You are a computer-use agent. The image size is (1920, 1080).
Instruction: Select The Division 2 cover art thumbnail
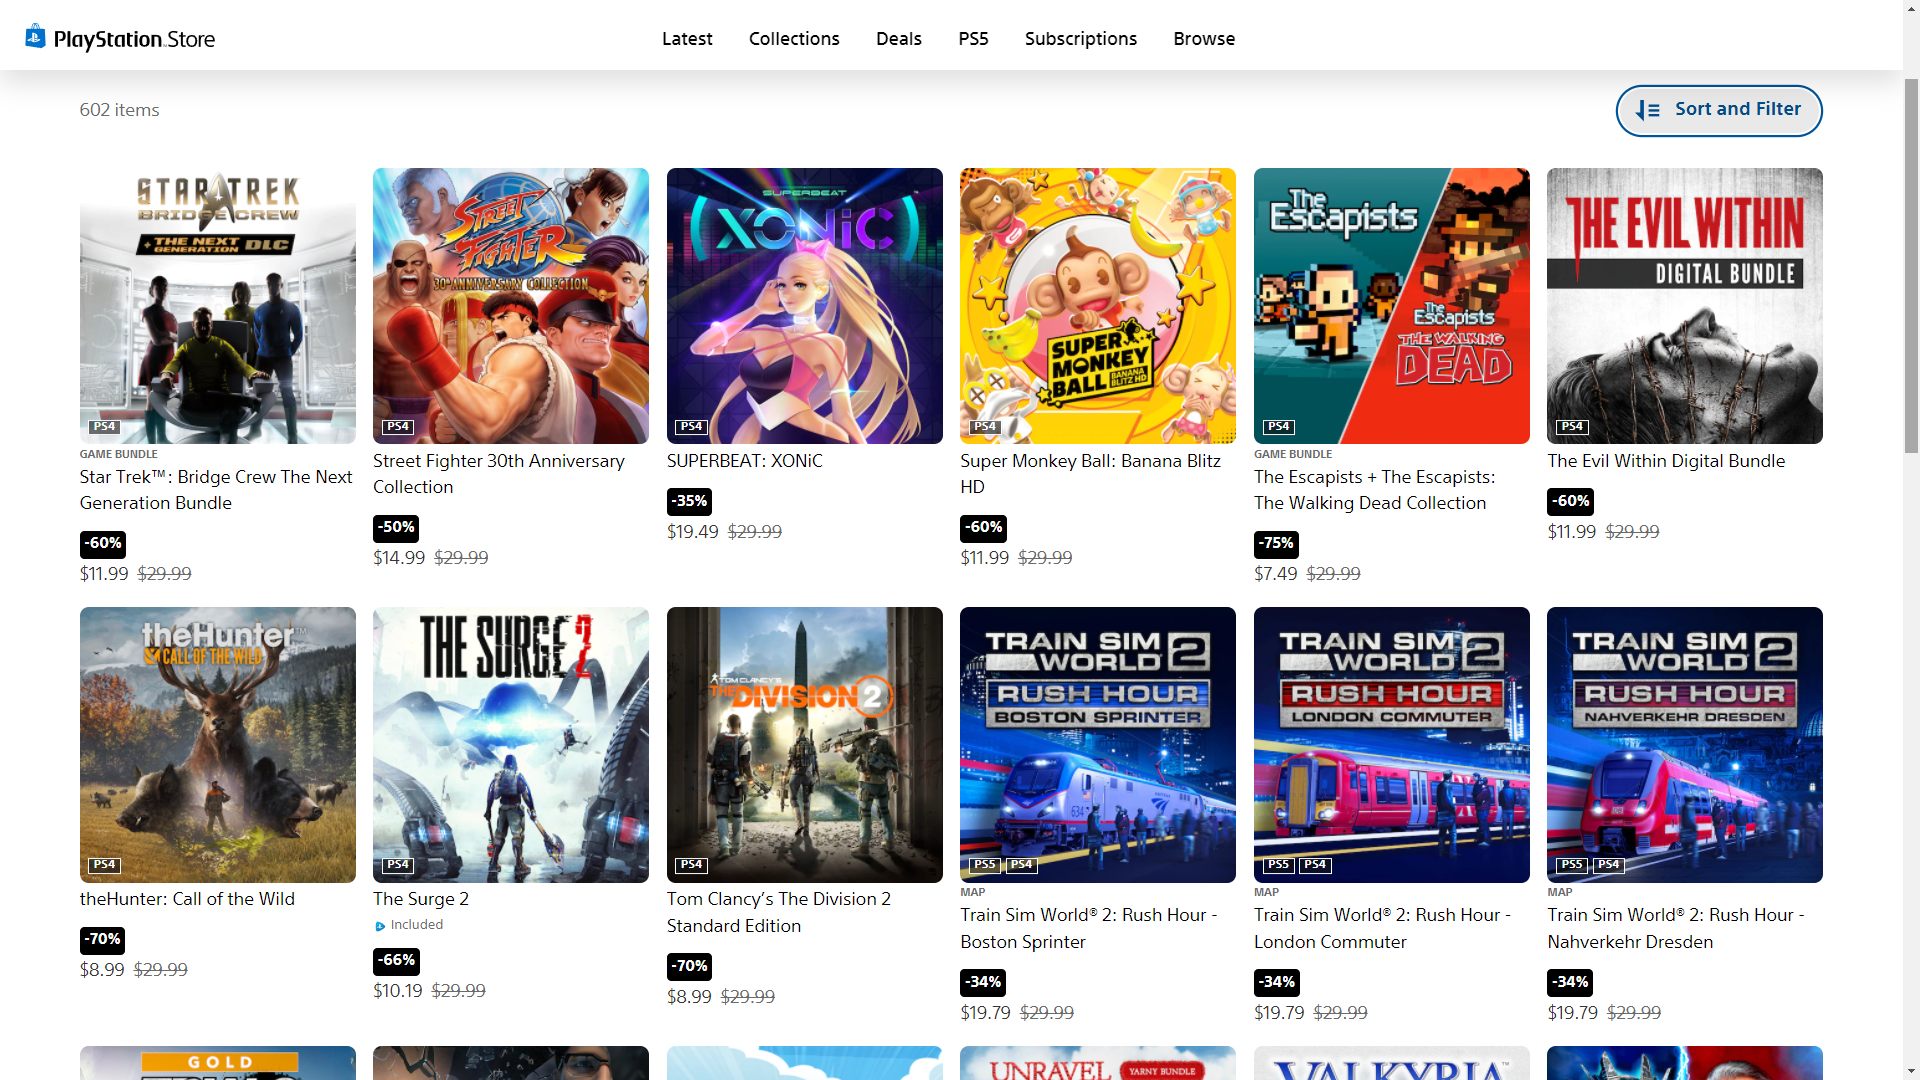tap(804, 745)
